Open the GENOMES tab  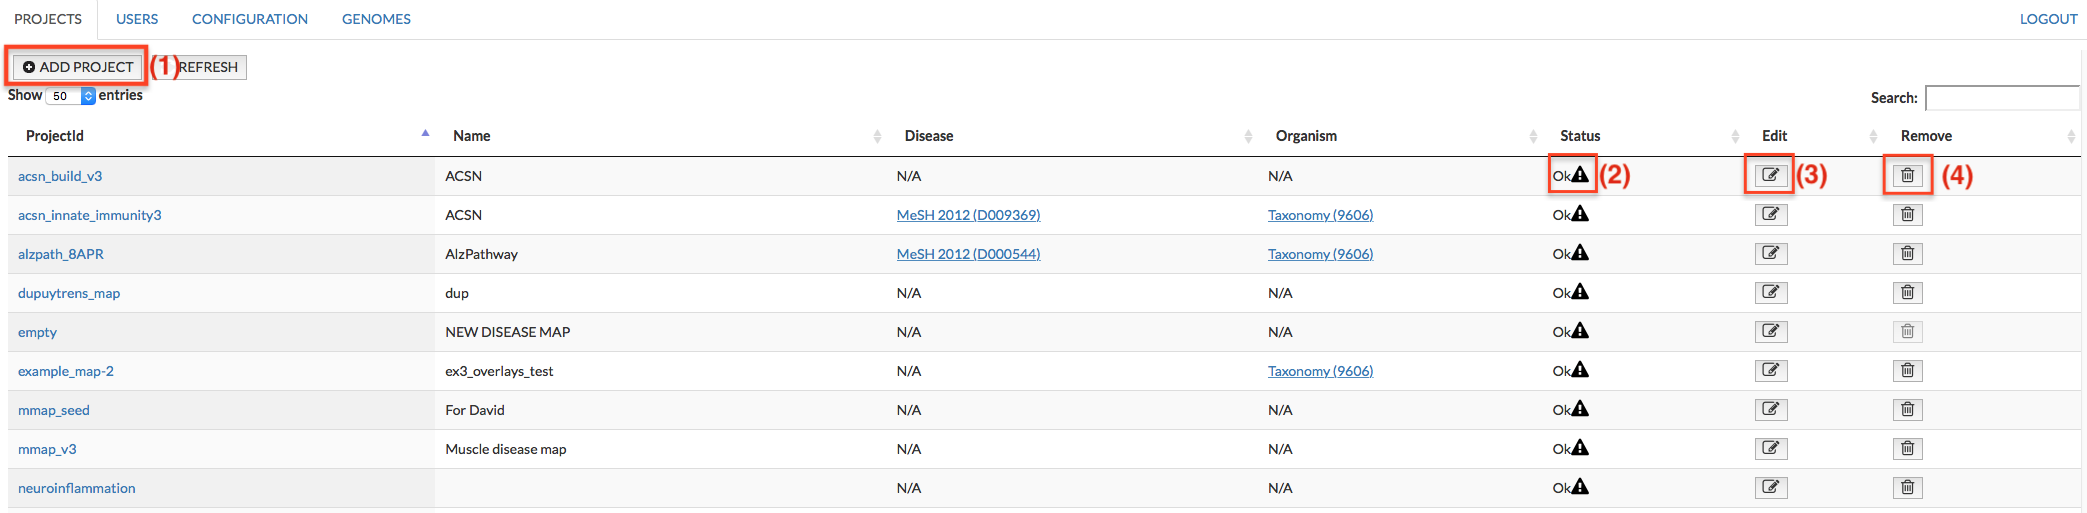376,19
